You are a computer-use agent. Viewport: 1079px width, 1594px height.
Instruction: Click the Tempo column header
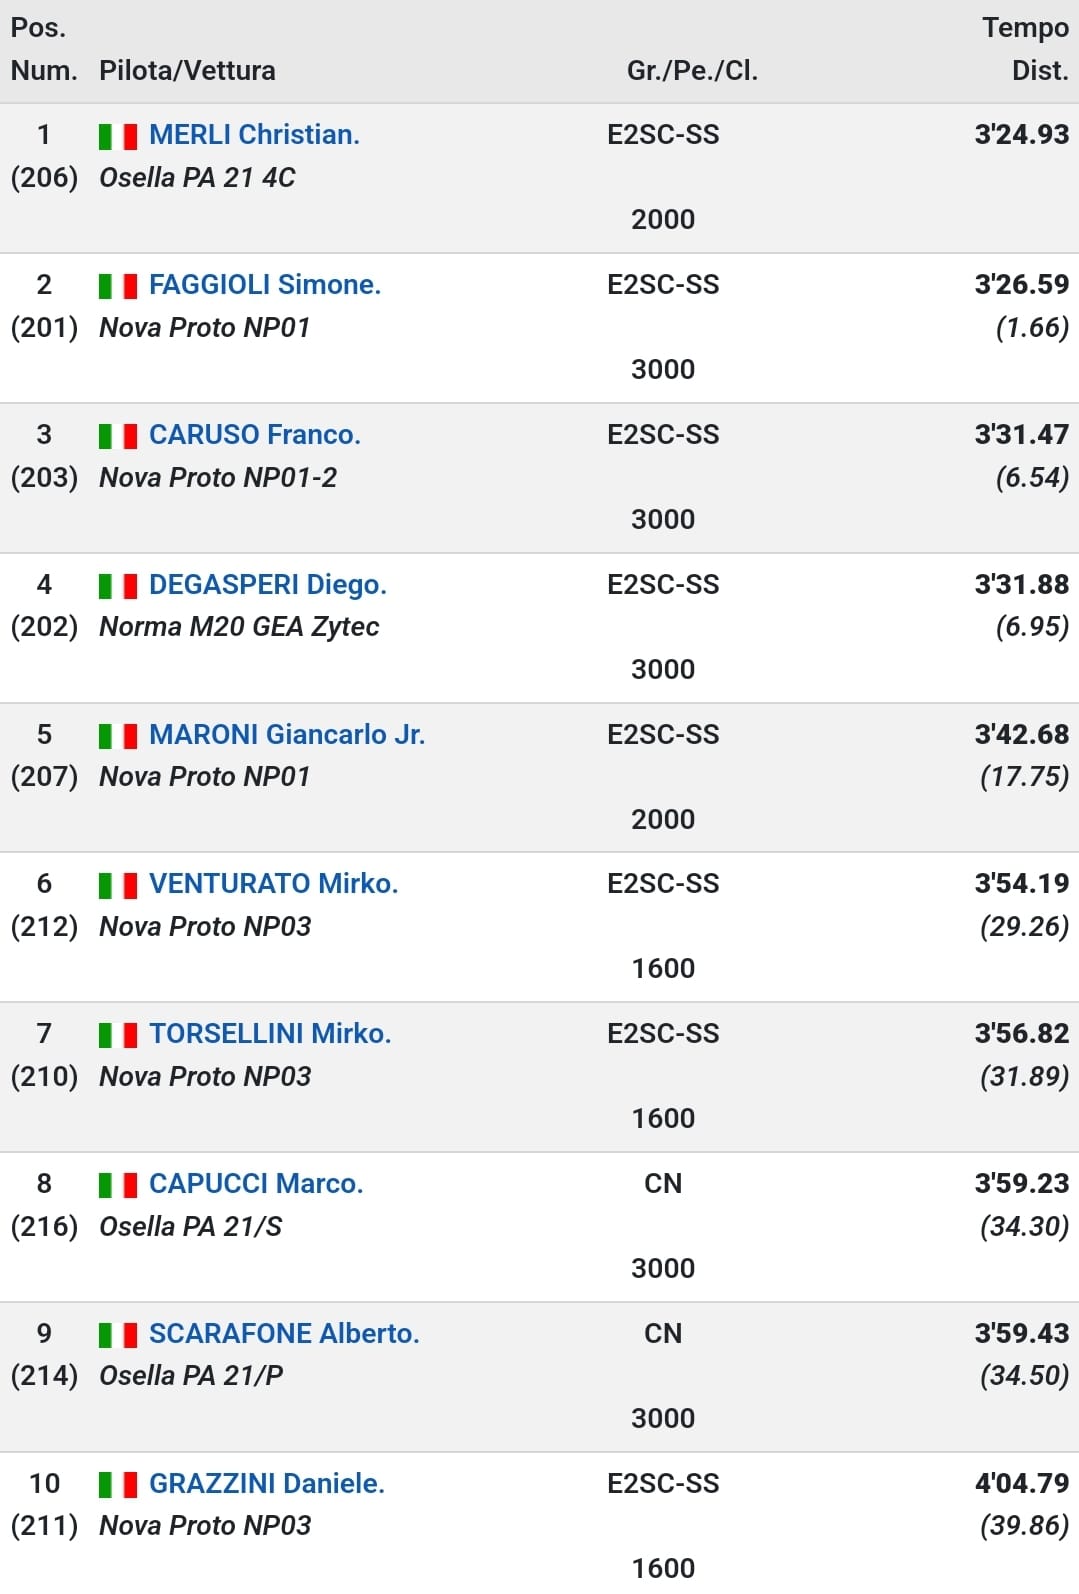1025,28
